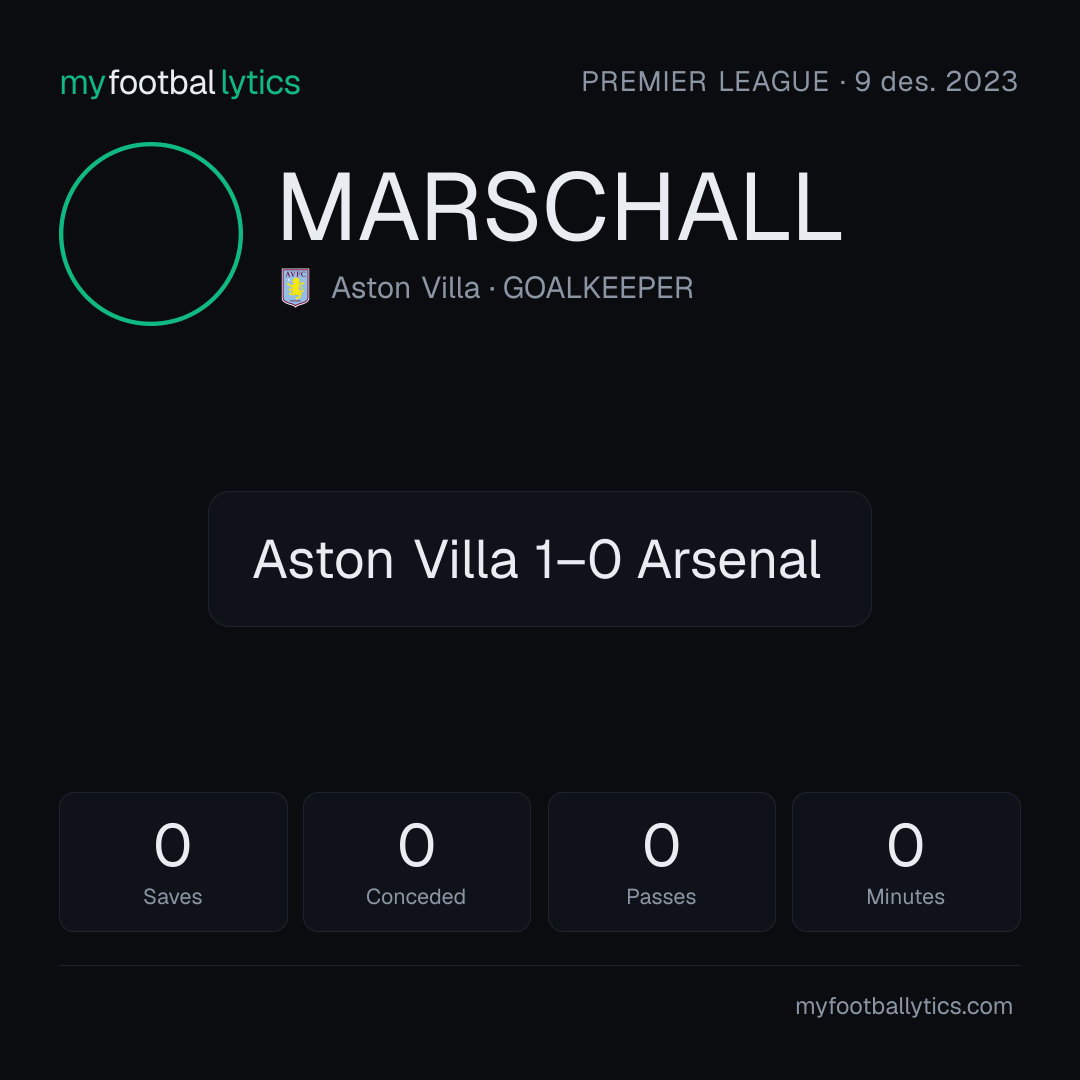This screenshot has height=1080, width=1080.
Task: Click the GOALKEEPER position label
Action: (x=598, y=288)
